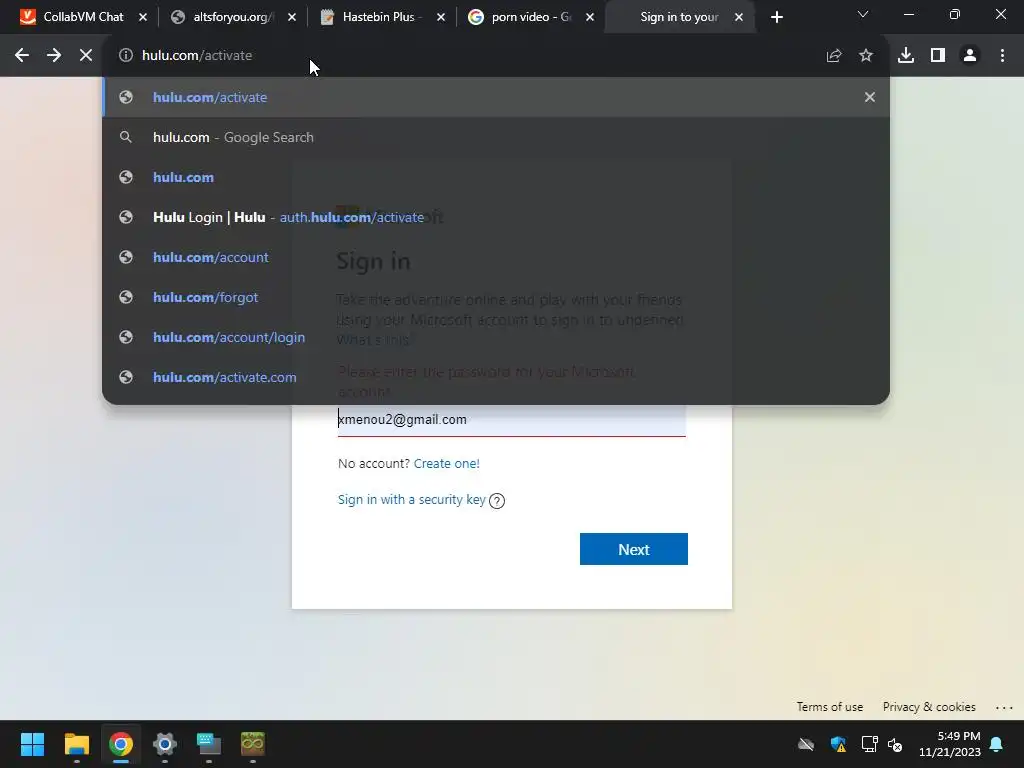Bookmark this page with the star
Screen dimensions: 1024x768
(x=866, y=56)
